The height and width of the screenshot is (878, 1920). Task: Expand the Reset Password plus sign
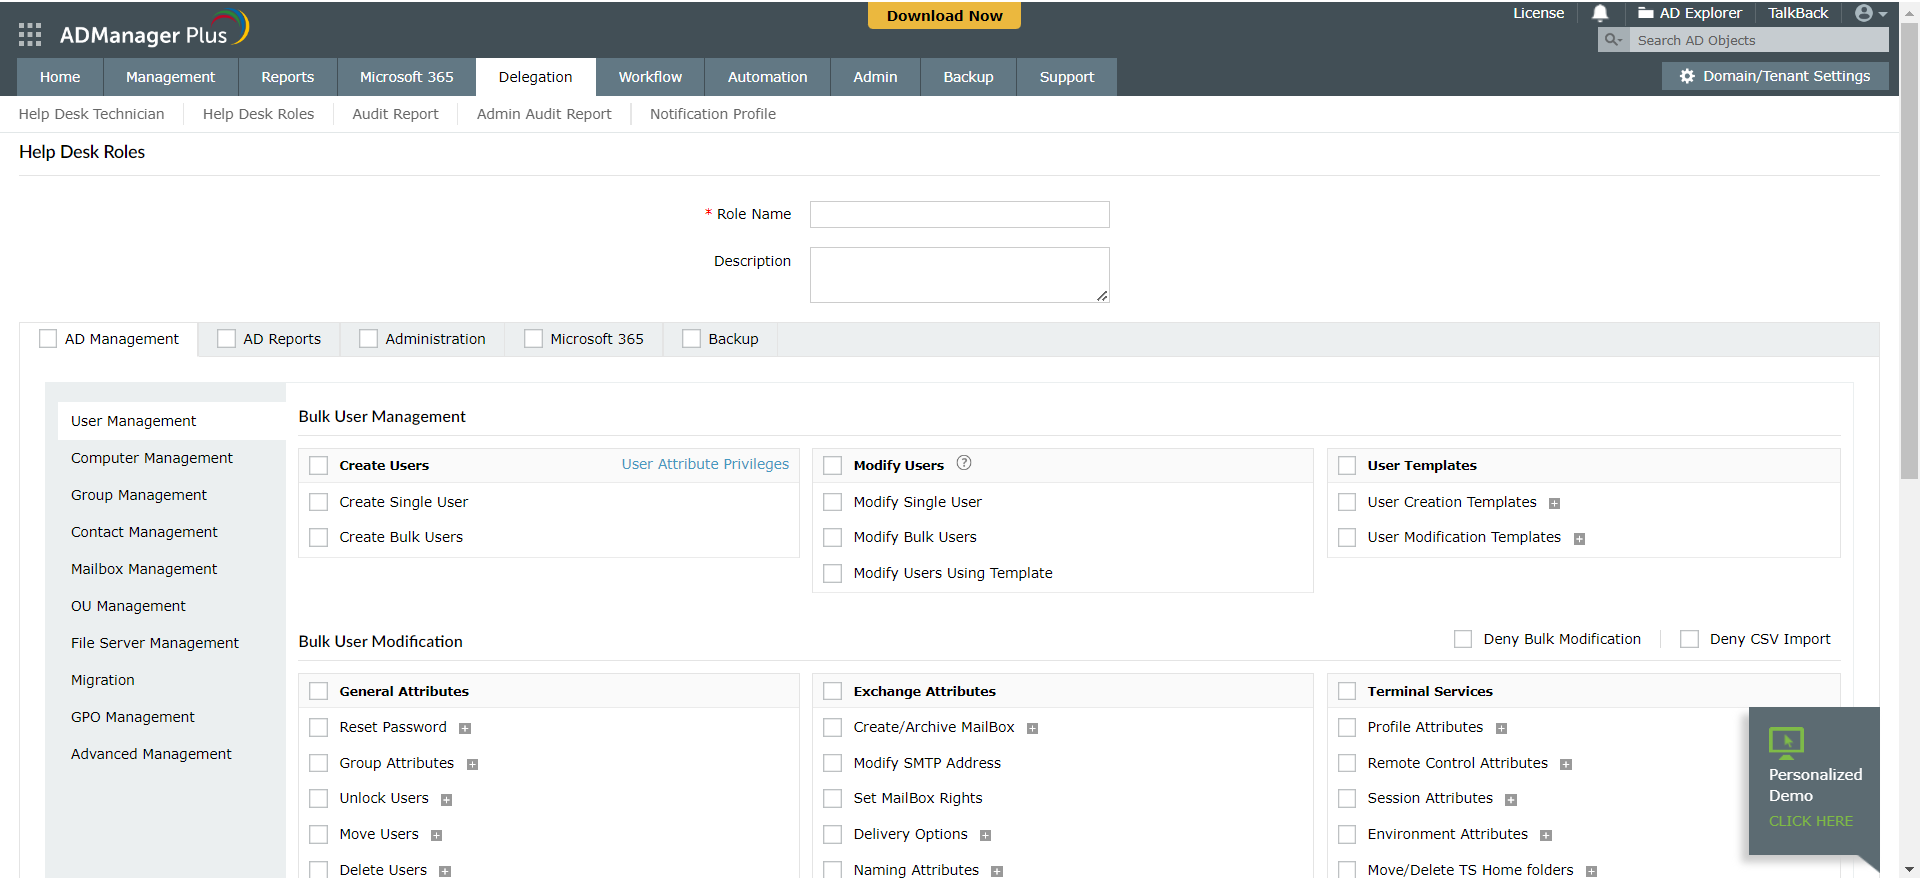point(465,729)
